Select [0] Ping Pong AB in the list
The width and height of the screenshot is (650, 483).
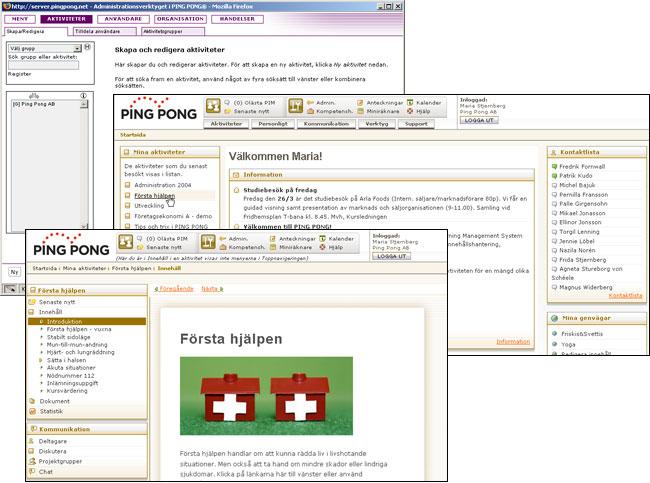34,104
